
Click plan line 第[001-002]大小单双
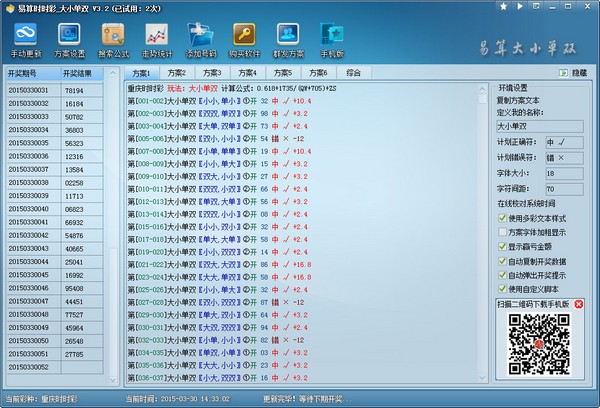(x=219, y=101)
